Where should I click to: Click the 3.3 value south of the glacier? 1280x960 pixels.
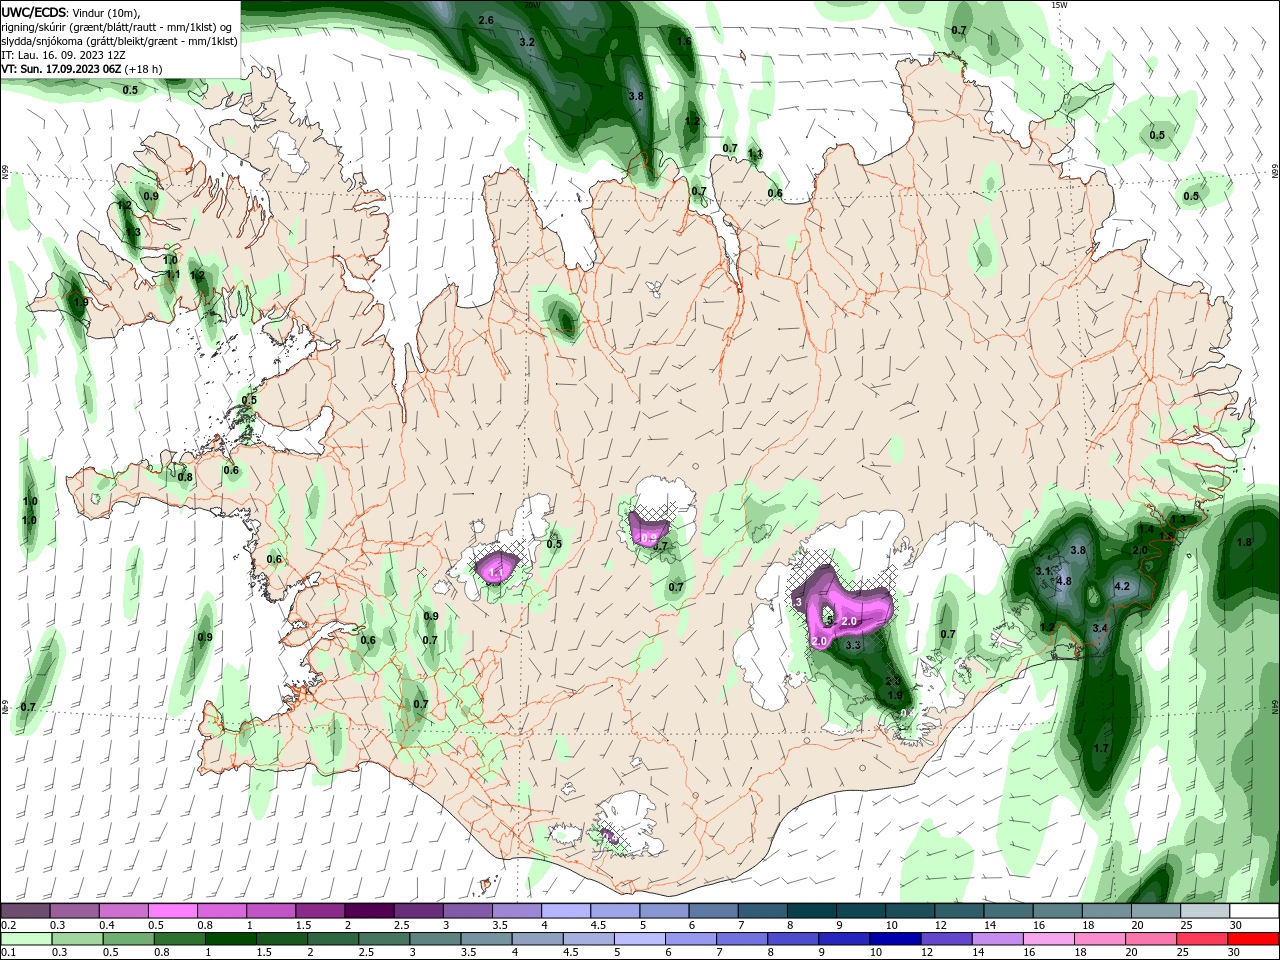853,646
